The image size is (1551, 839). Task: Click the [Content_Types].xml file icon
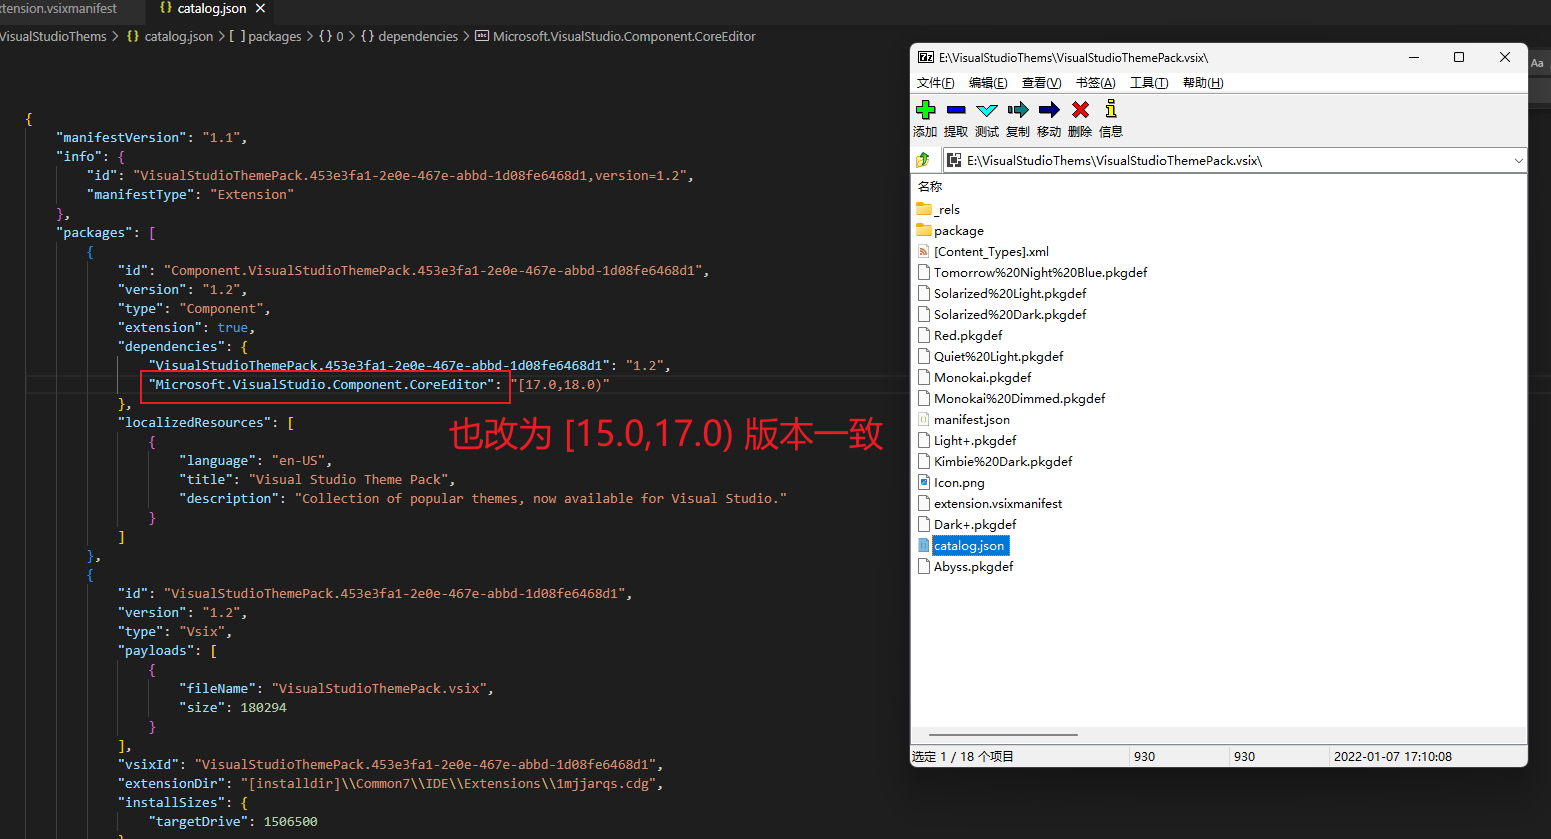point(924,251)
